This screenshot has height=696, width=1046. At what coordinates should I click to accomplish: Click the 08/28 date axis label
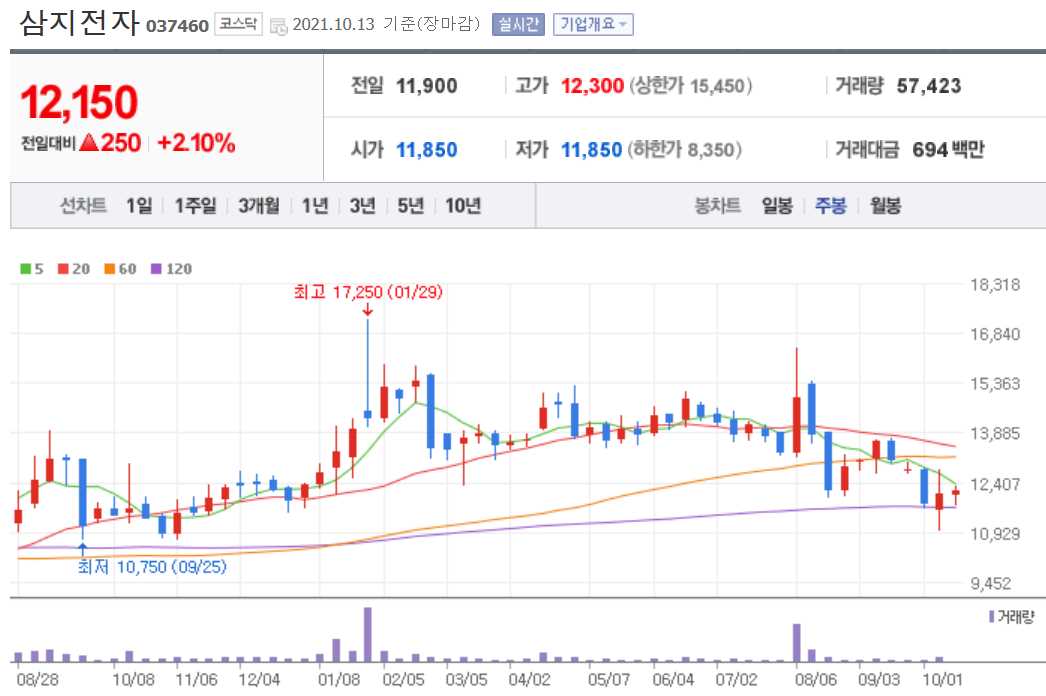(37, 679)
